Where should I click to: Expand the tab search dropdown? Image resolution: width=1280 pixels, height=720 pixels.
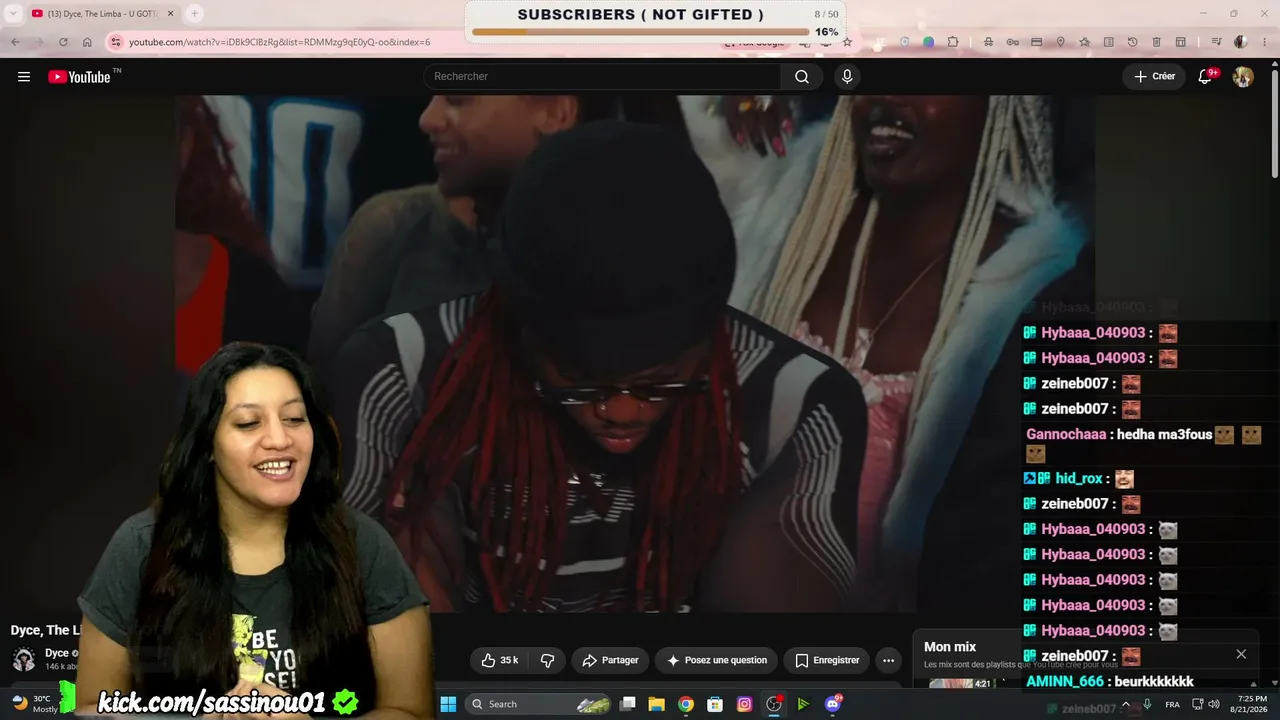[13, 13]
